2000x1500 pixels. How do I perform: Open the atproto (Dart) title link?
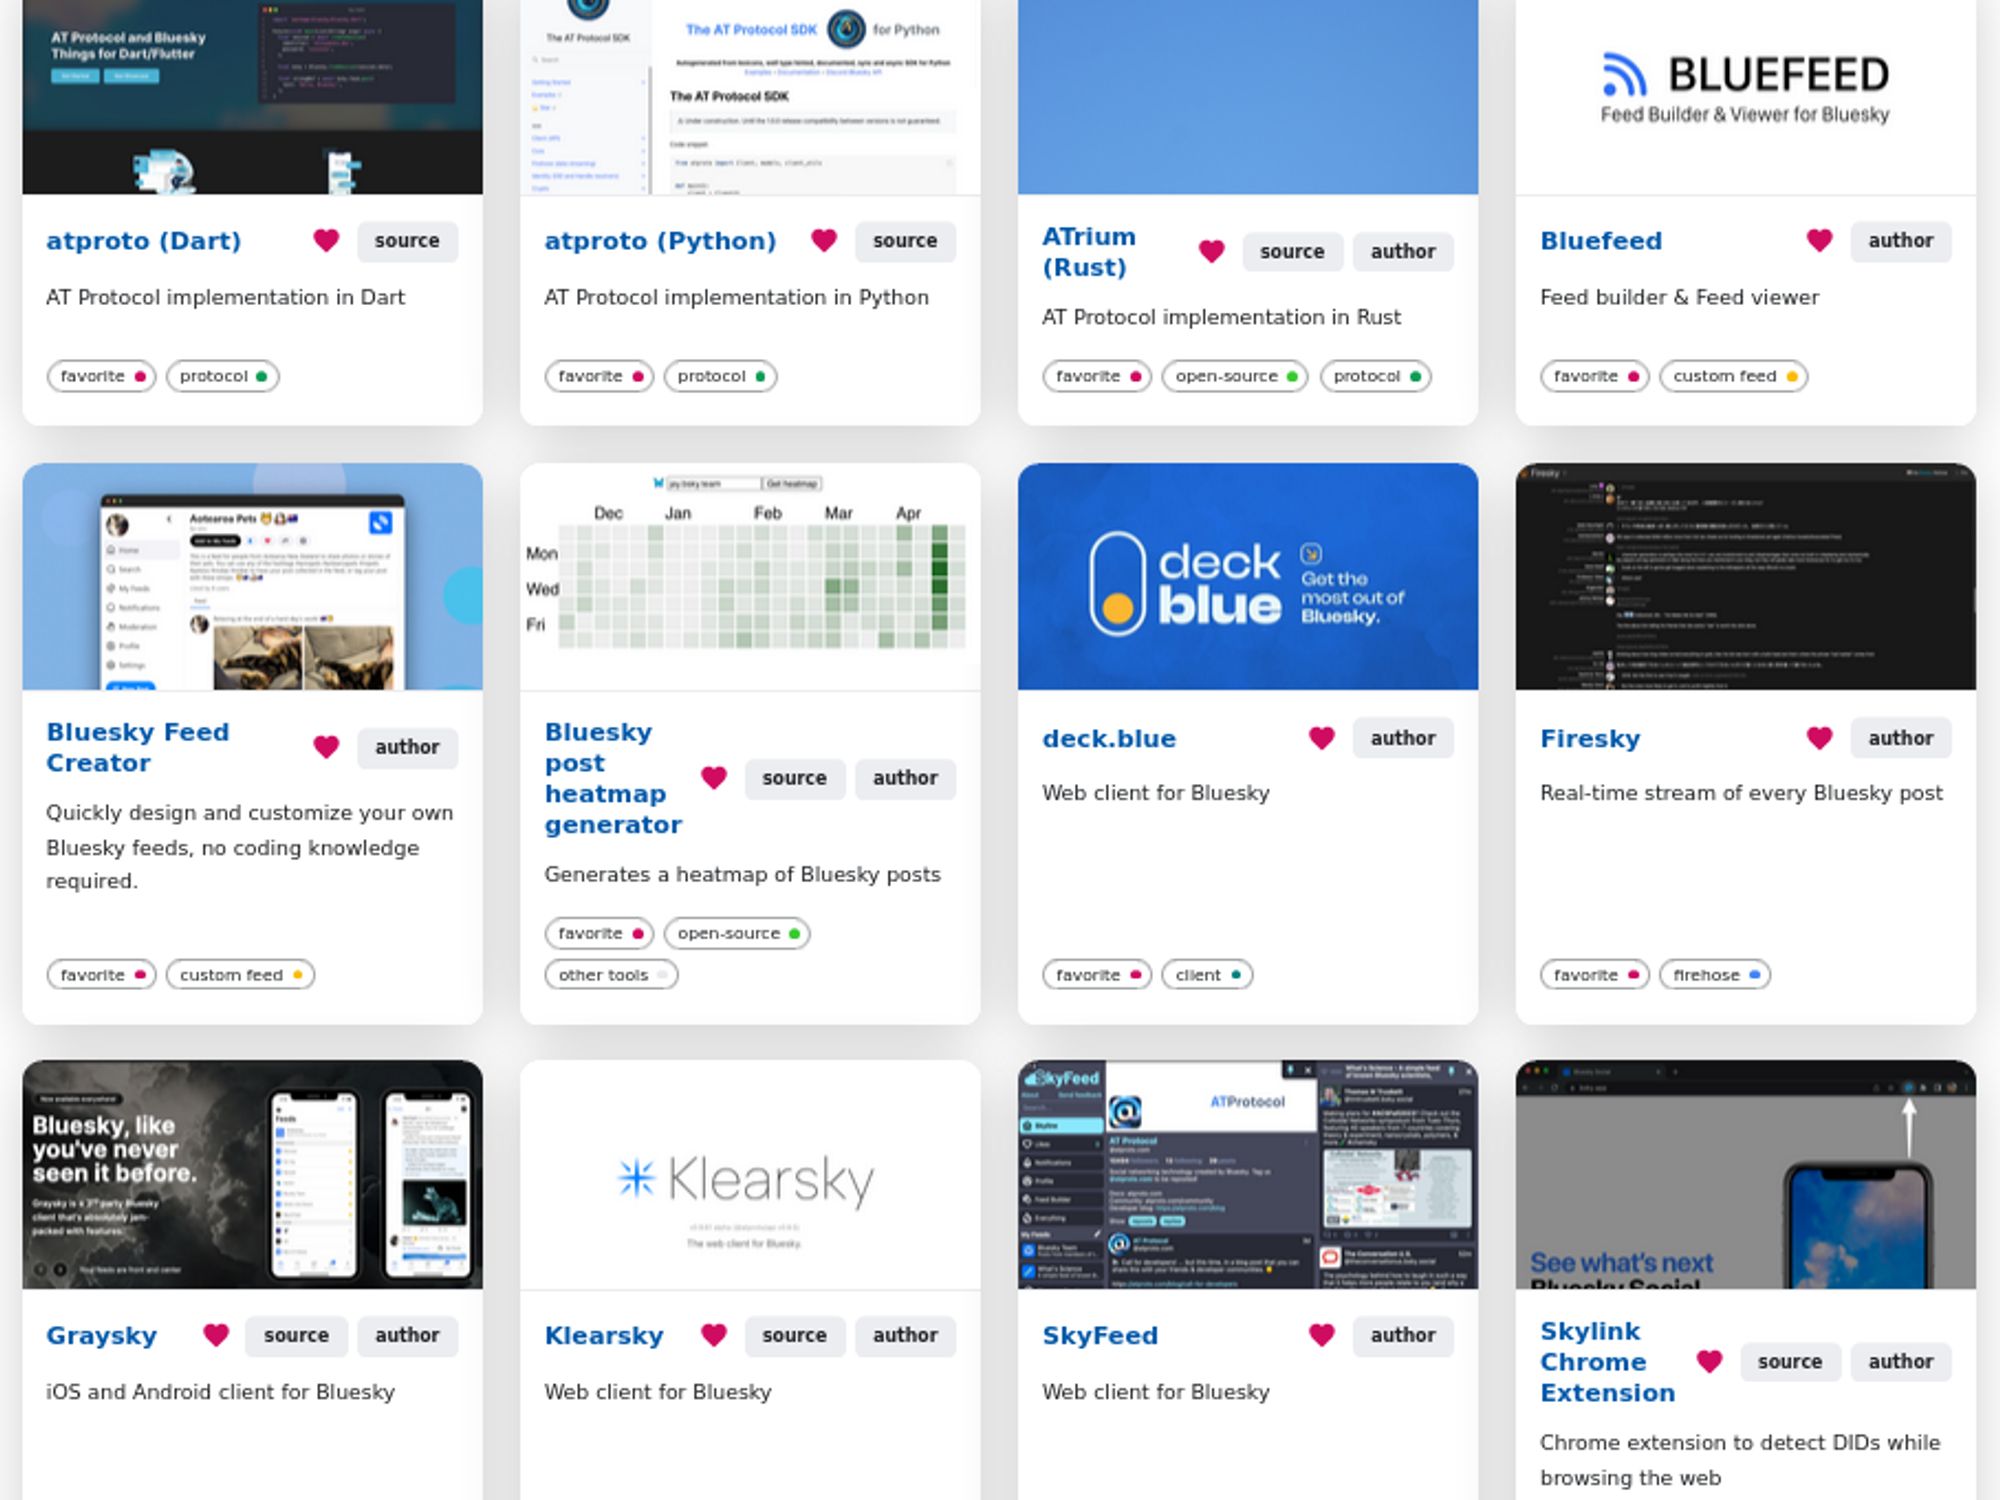(x=144, y=241)
